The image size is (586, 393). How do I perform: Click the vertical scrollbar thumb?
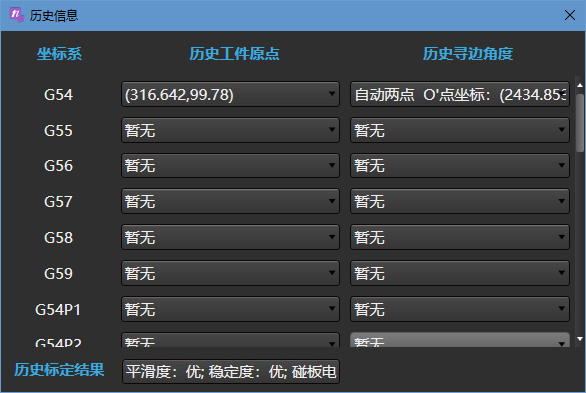click(580, 123)
